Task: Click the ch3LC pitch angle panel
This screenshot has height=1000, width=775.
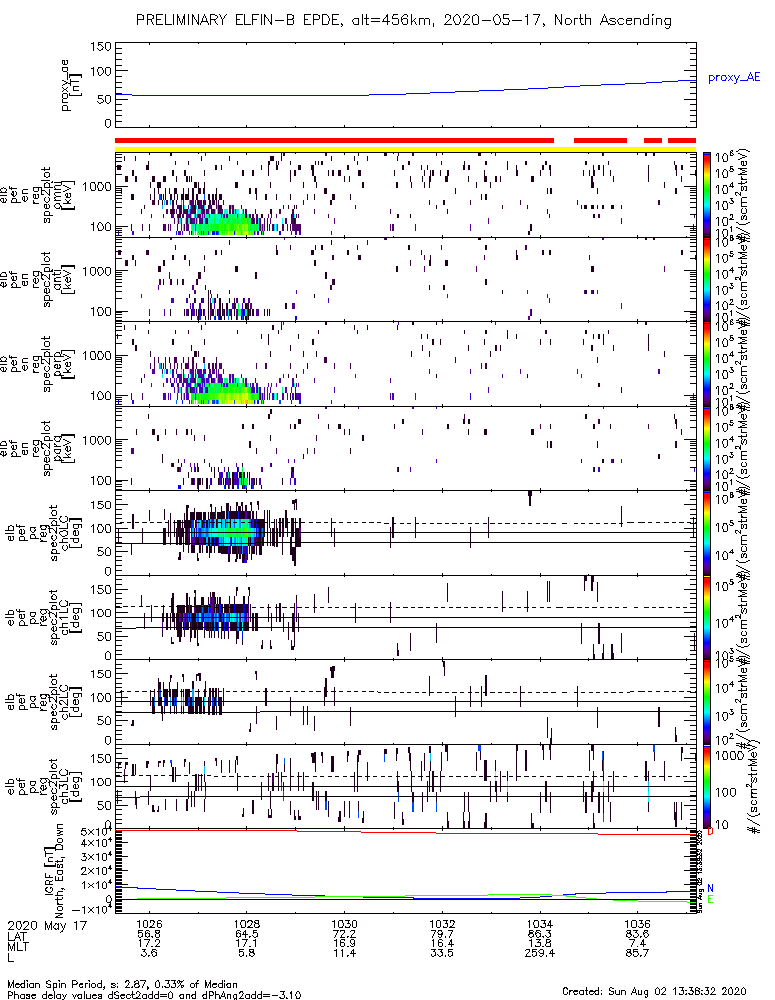Action: [405, 786]
